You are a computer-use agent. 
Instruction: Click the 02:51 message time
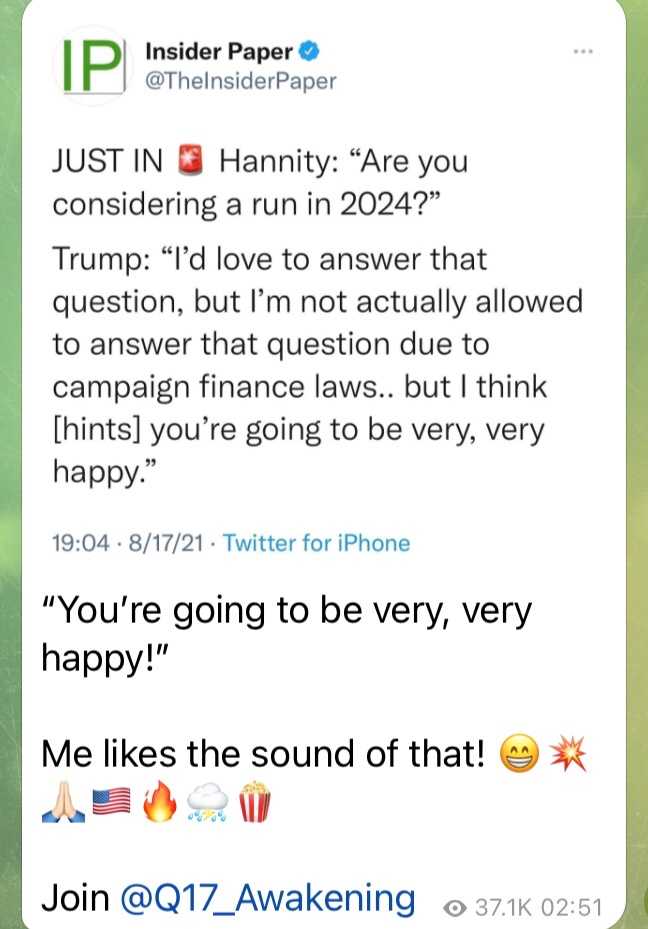tap(576, 908)
